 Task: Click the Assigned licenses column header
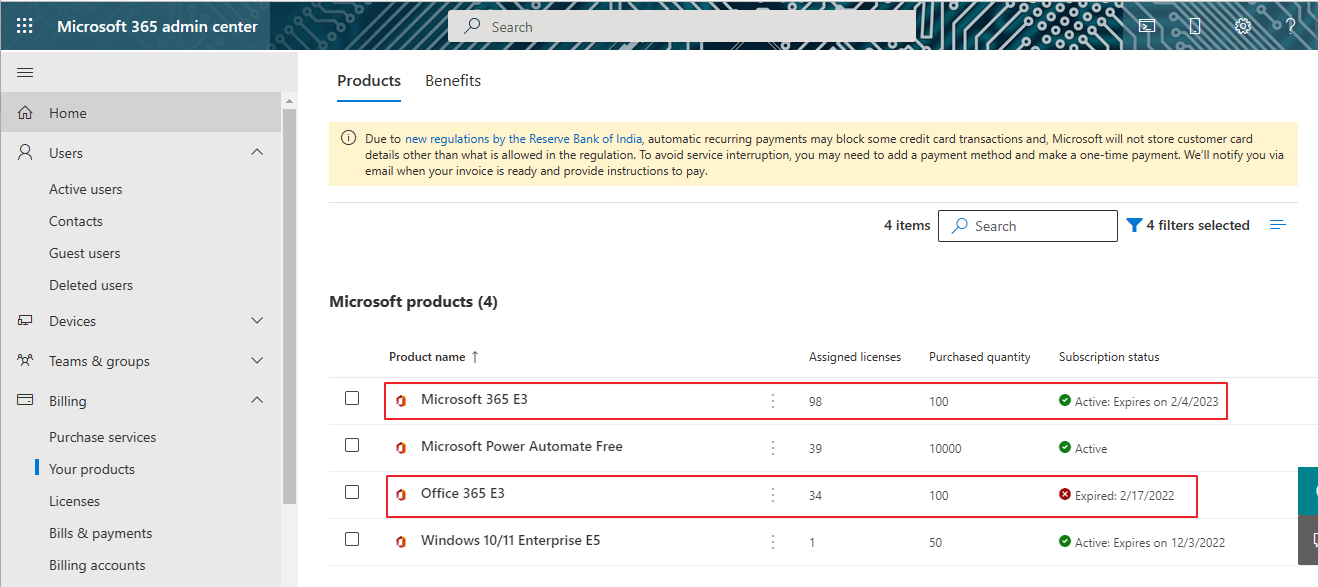tap(855, 357)
